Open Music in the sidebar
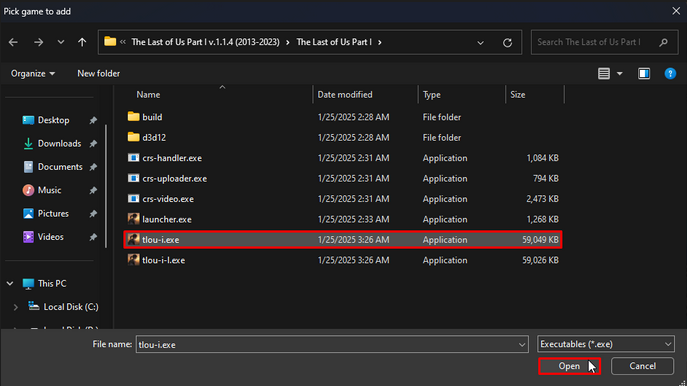687x386 pixels. click(49, 190)
